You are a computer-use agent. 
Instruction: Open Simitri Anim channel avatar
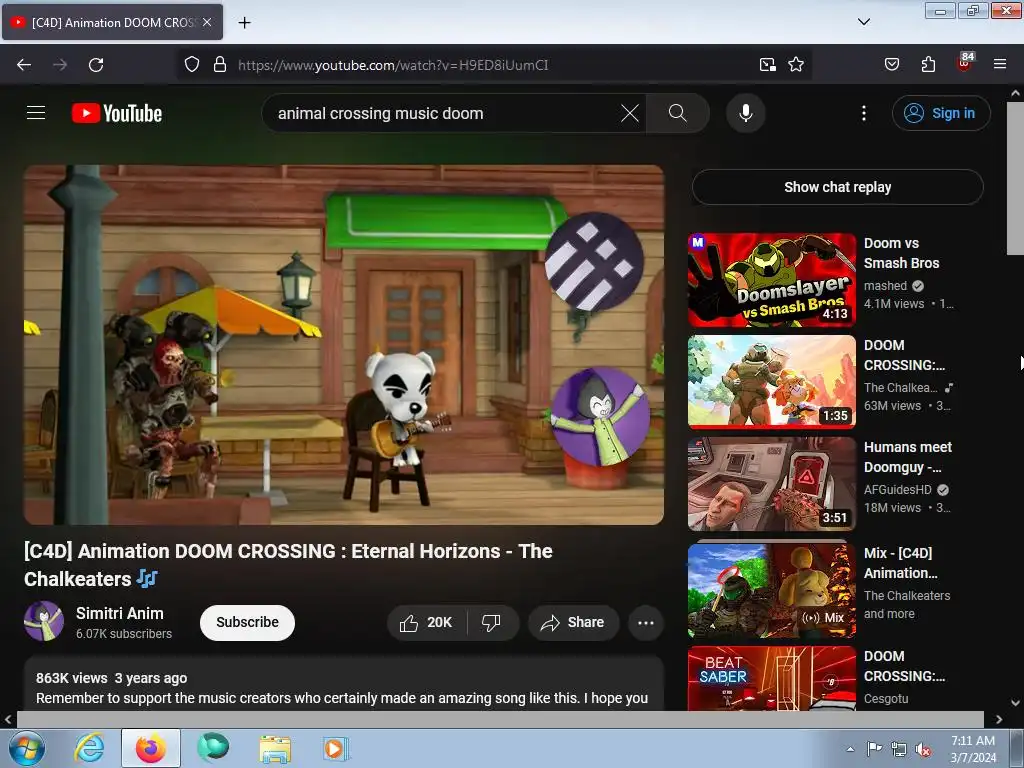click(x=44, y=621)
